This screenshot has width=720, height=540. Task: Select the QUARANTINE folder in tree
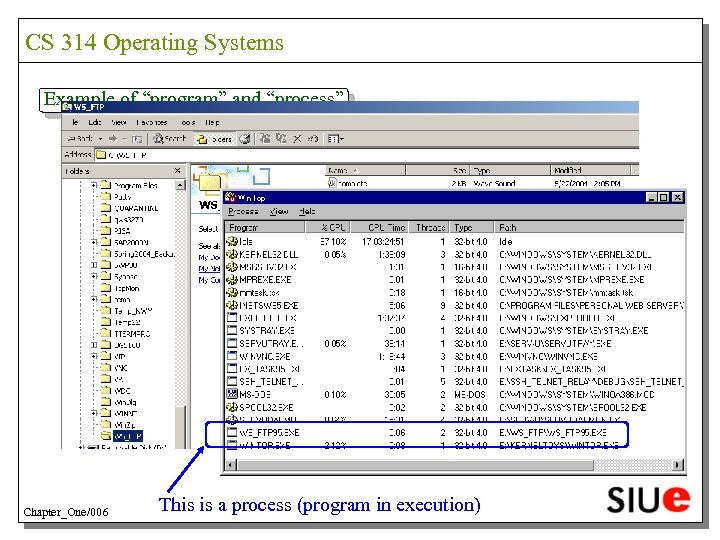tap(136, 208)
